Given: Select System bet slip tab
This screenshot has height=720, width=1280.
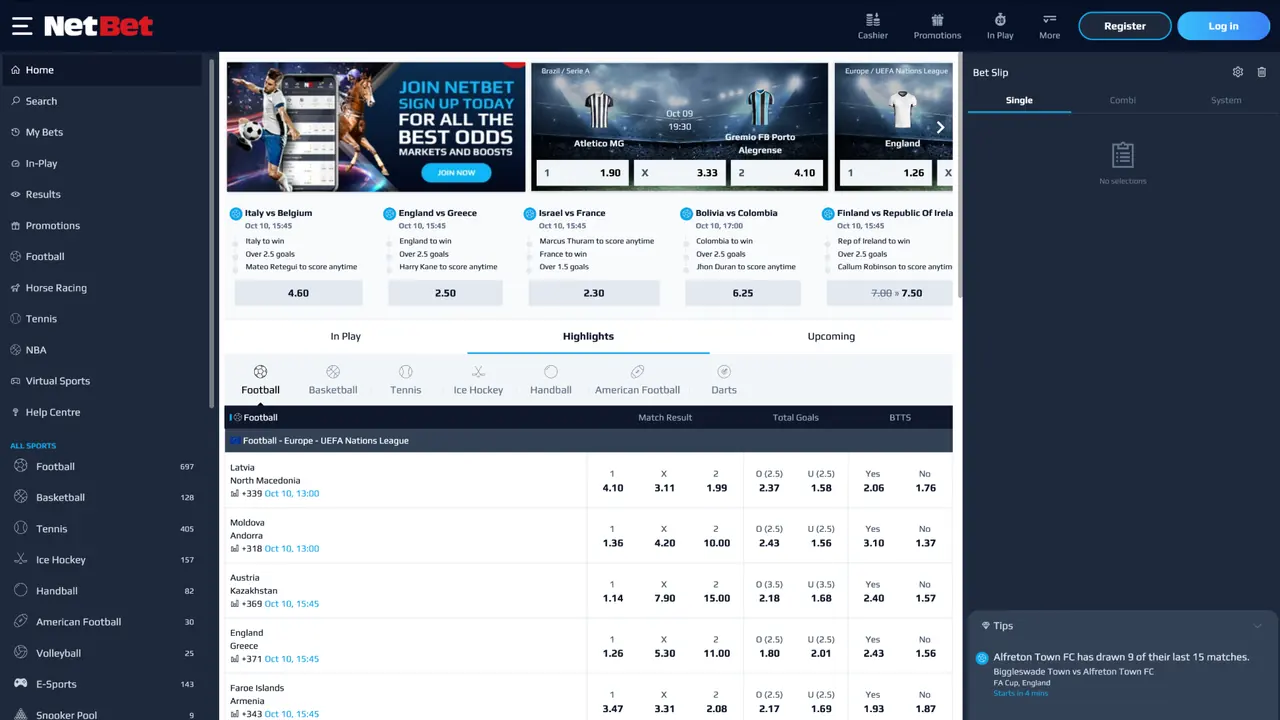Looking at the screenshot, I should coord(1226,100).
